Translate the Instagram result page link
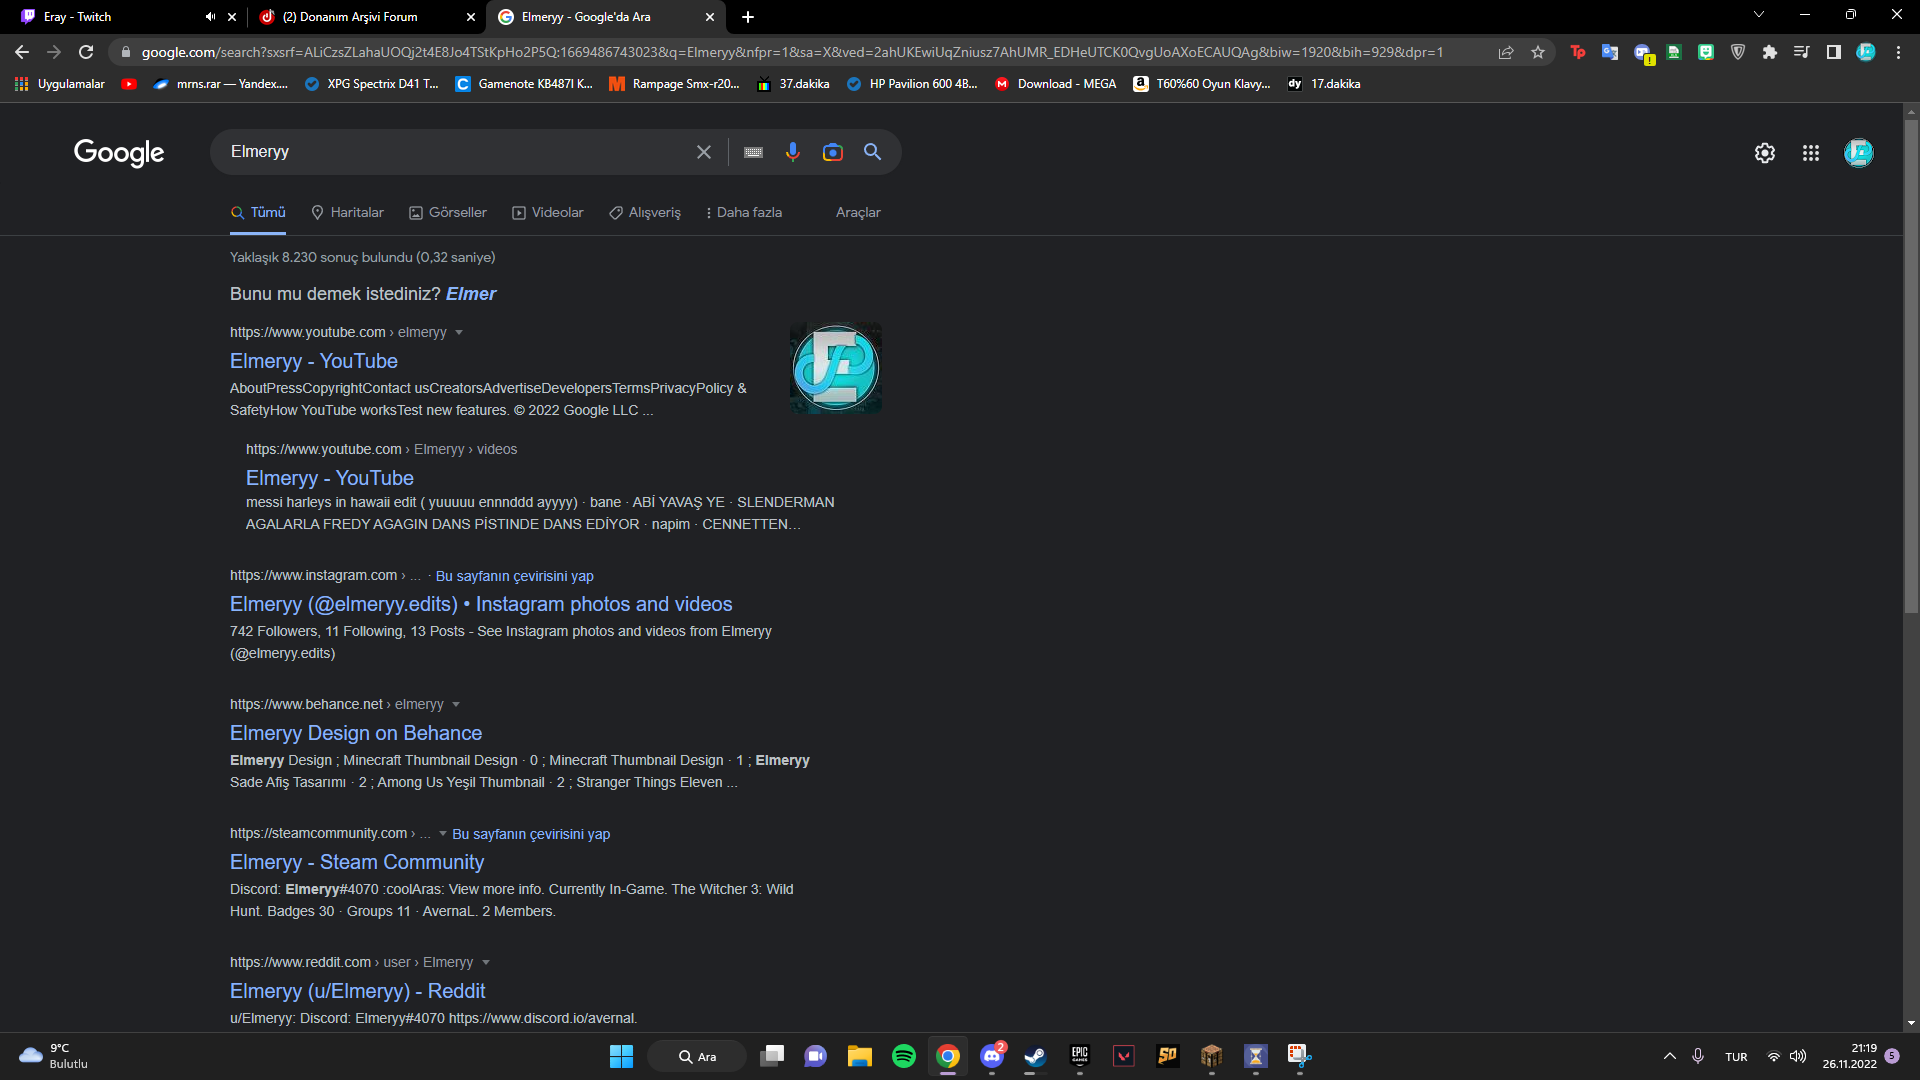Screen dimensions: 1920x1080 coord(515,576)
